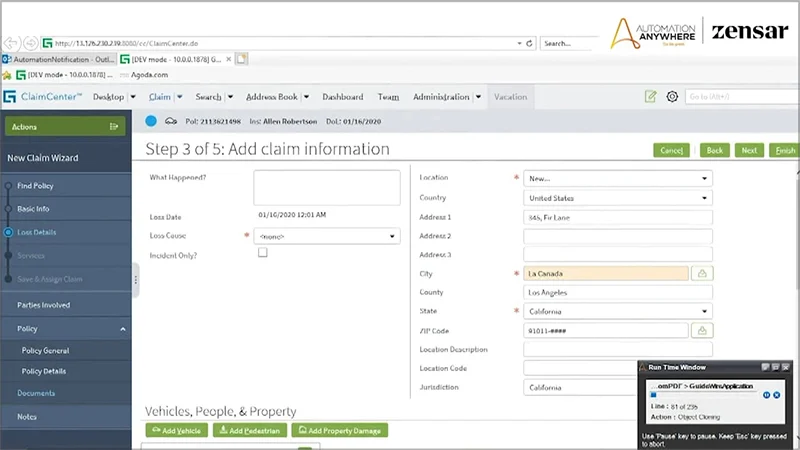Expand the Desktop menu arrow
The image size is (800, 450).
tap(133, 96)
